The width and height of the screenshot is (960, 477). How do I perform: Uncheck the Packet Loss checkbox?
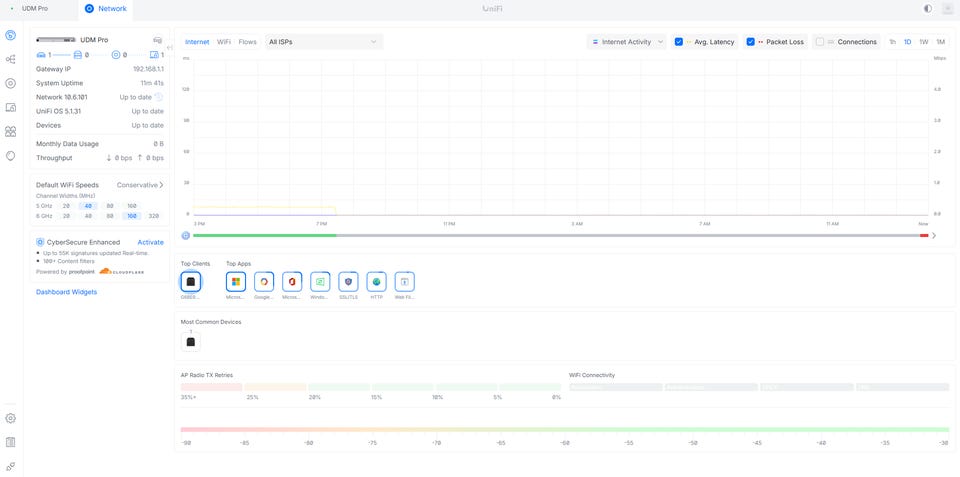point(751,42)
